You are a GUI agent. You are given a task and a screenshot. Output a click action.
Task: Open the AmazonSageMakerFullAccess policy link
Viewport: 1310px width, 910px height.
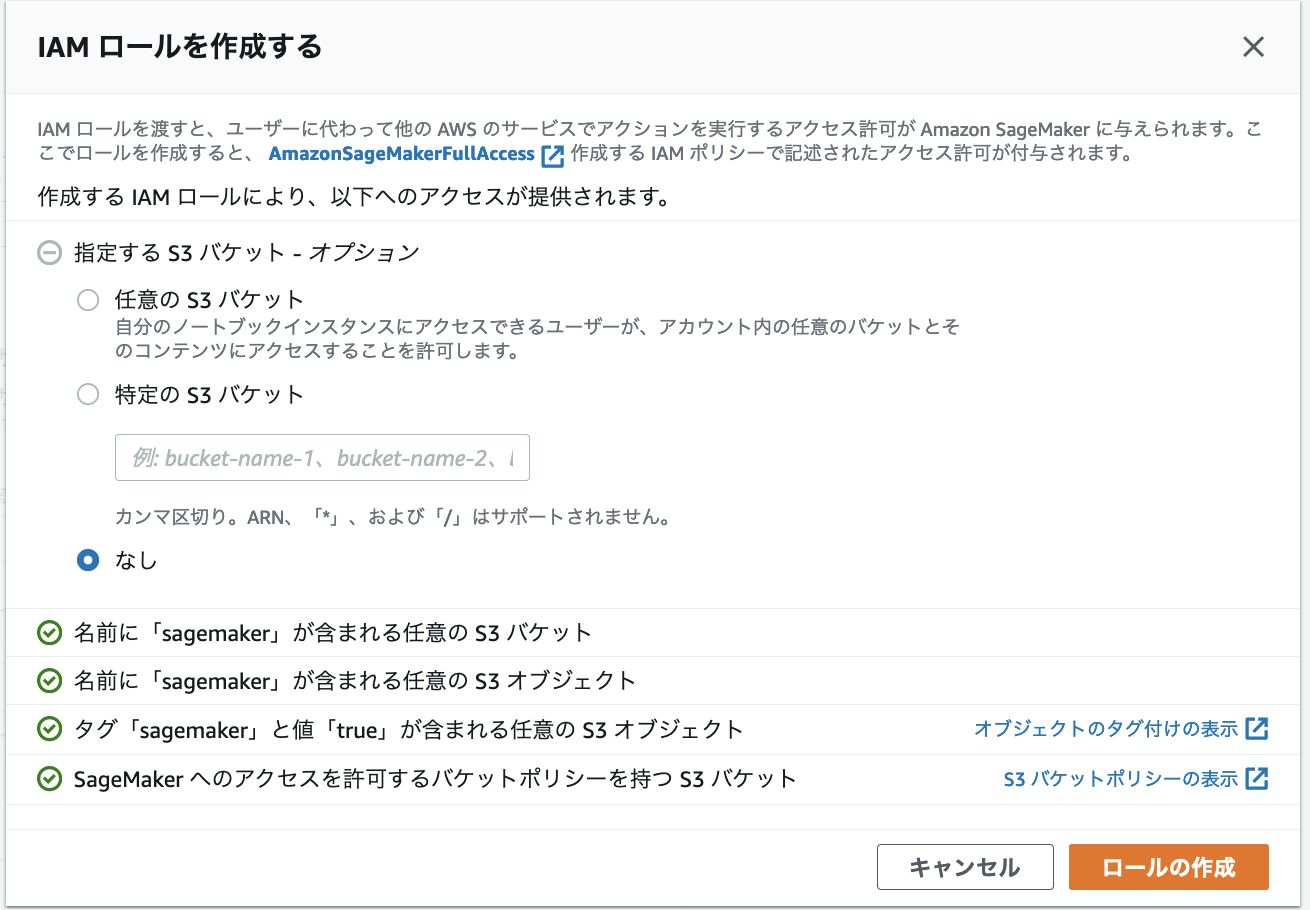click(x=402, y=154)
